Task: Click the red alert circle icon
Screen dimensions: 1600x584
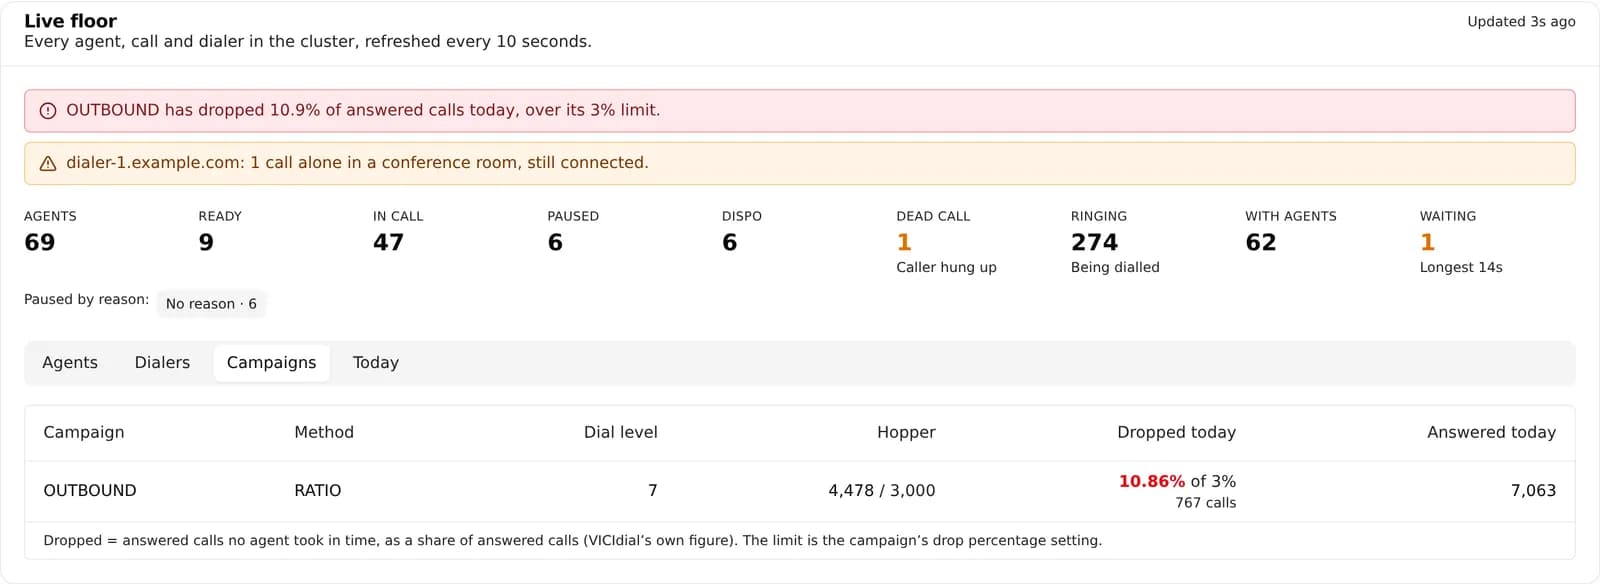Action: coord(47,111)
